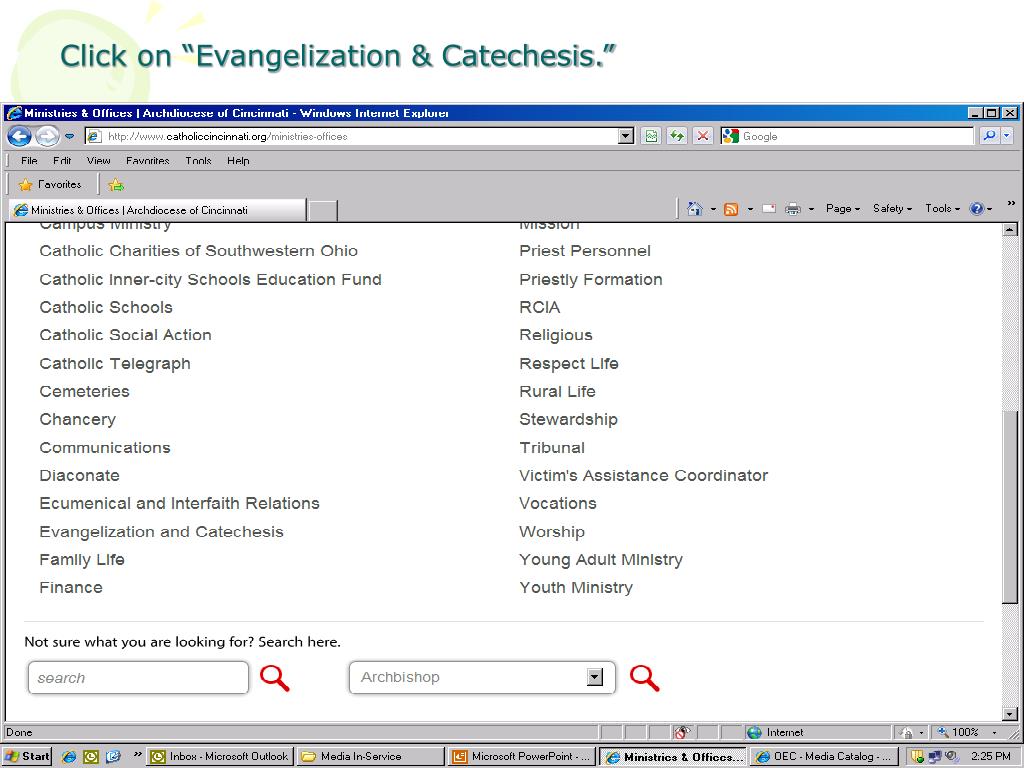Expand the address bar history dropdown

point(626,136)
